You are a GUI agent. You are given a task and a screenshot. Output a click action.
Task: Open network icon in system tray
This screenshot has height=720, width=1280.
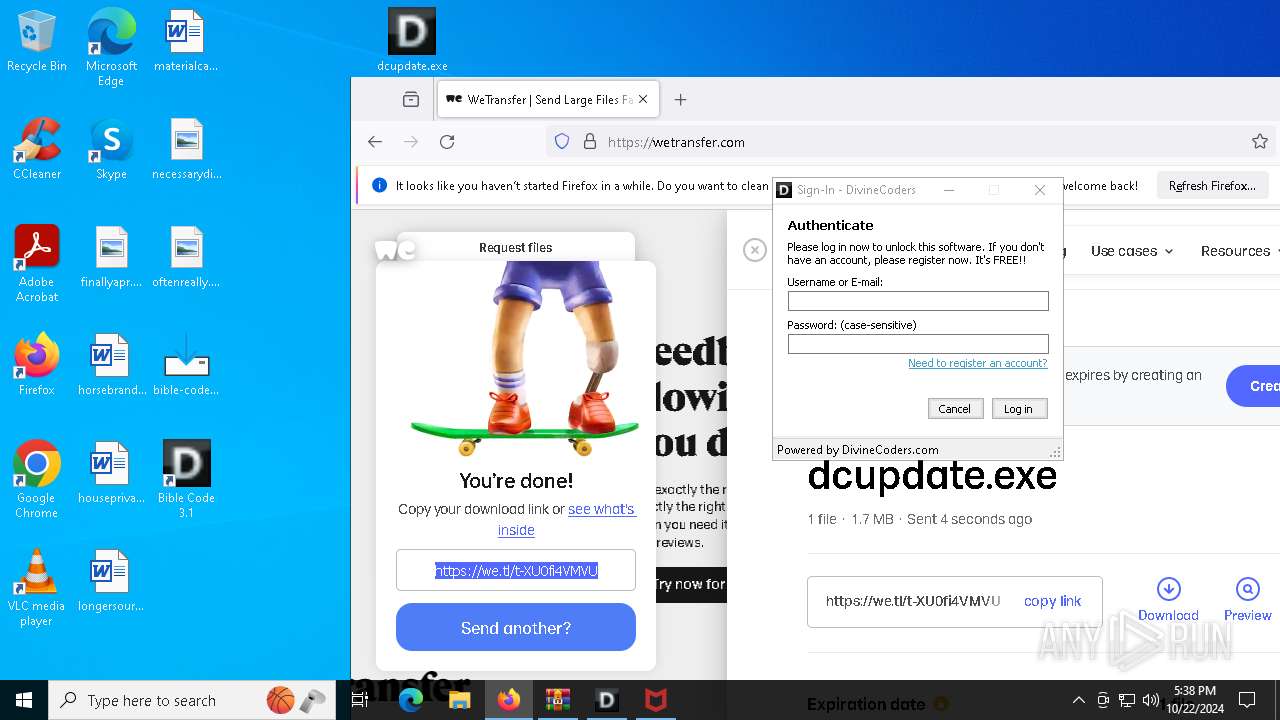click(1127, 700)
